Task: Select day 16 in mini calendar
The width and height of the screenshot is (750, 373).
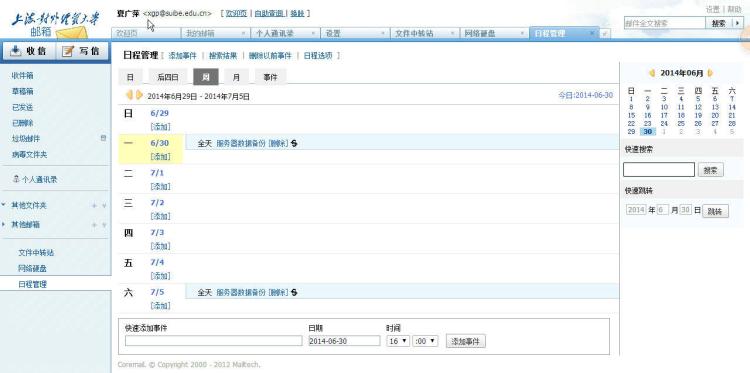Action: [x=648, y=115]
